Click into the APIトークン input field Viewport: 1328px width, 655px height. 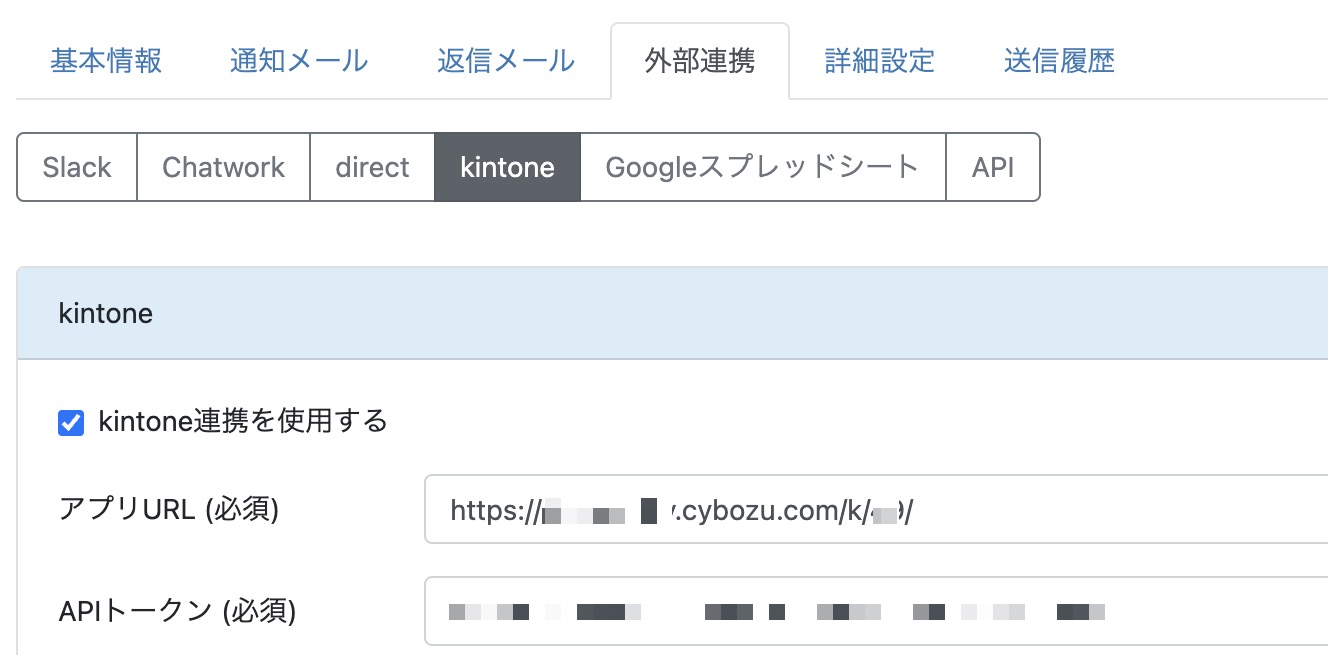(x=1200, y=611)
